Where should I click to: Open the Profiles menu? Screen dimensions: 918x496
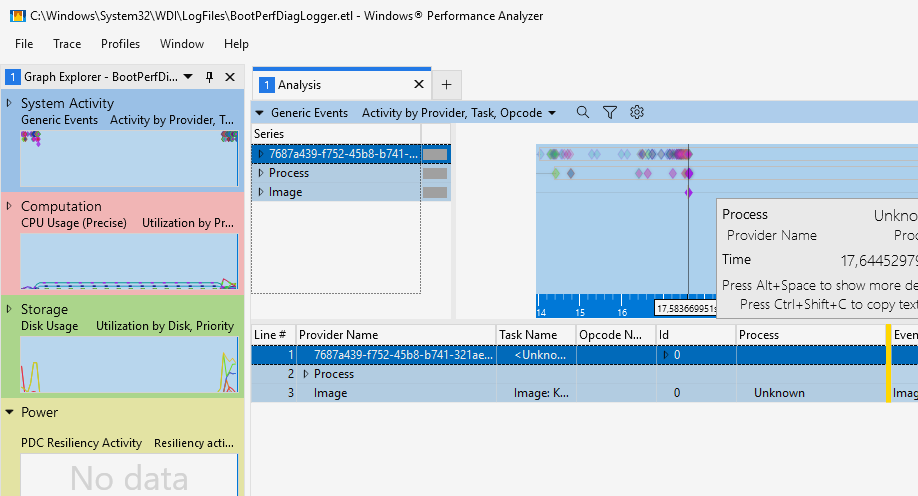(120, 44)
